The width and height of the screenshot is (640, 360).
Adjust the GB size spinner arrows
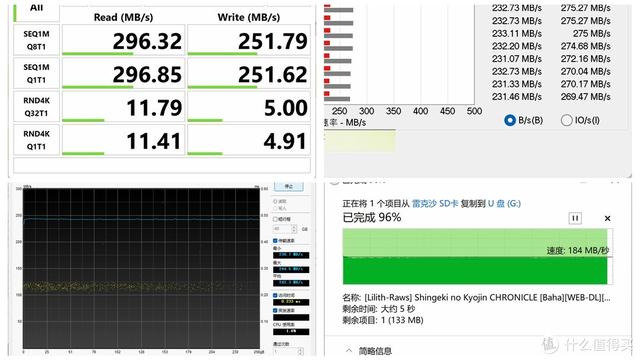(x=295, y=229)
